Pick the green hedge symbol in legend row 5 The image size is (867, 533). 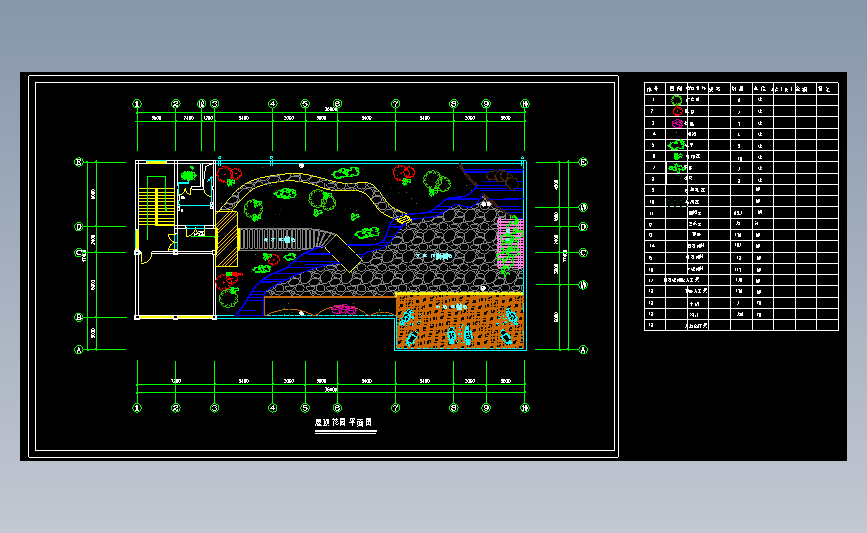677,145
